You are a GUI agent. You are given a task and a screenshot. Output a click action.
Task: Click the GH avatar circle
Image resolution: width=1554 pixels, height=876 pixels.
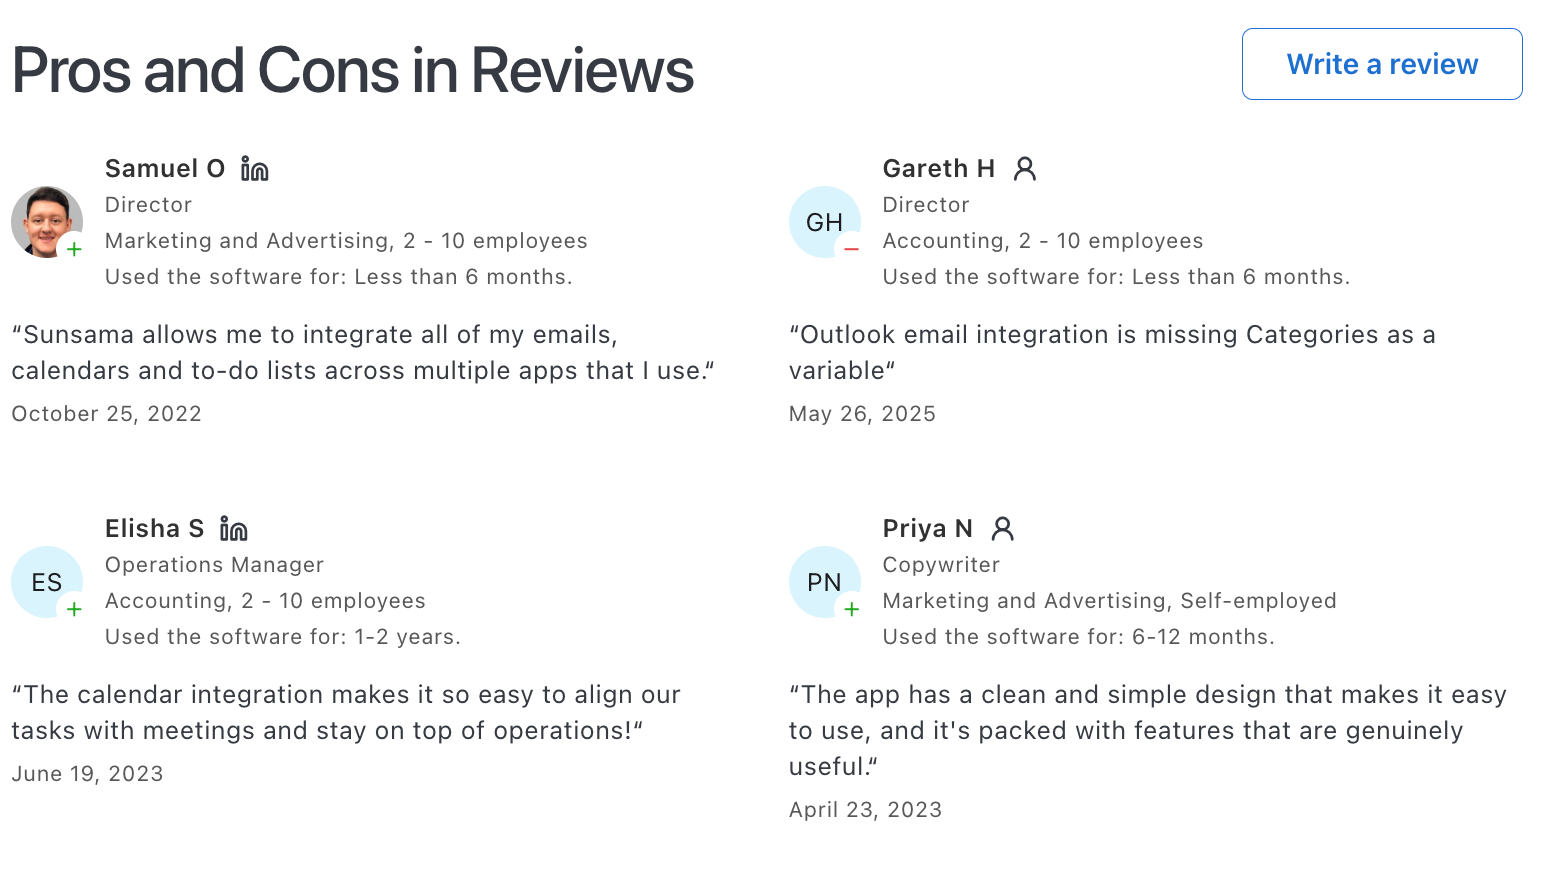[824, 221]
